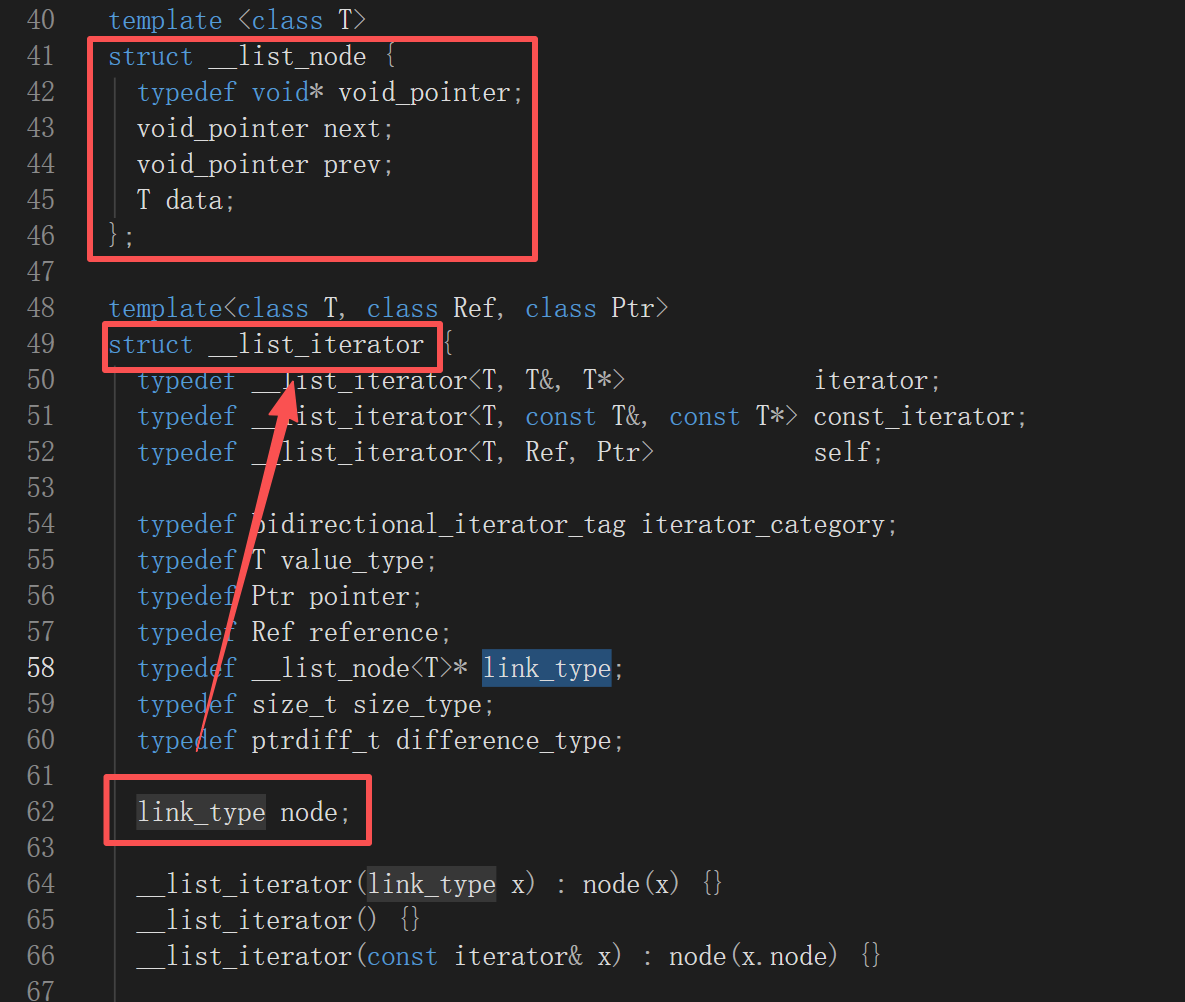
Task: Click line number 62 in the gutter
Action: [x=41, y=812]
